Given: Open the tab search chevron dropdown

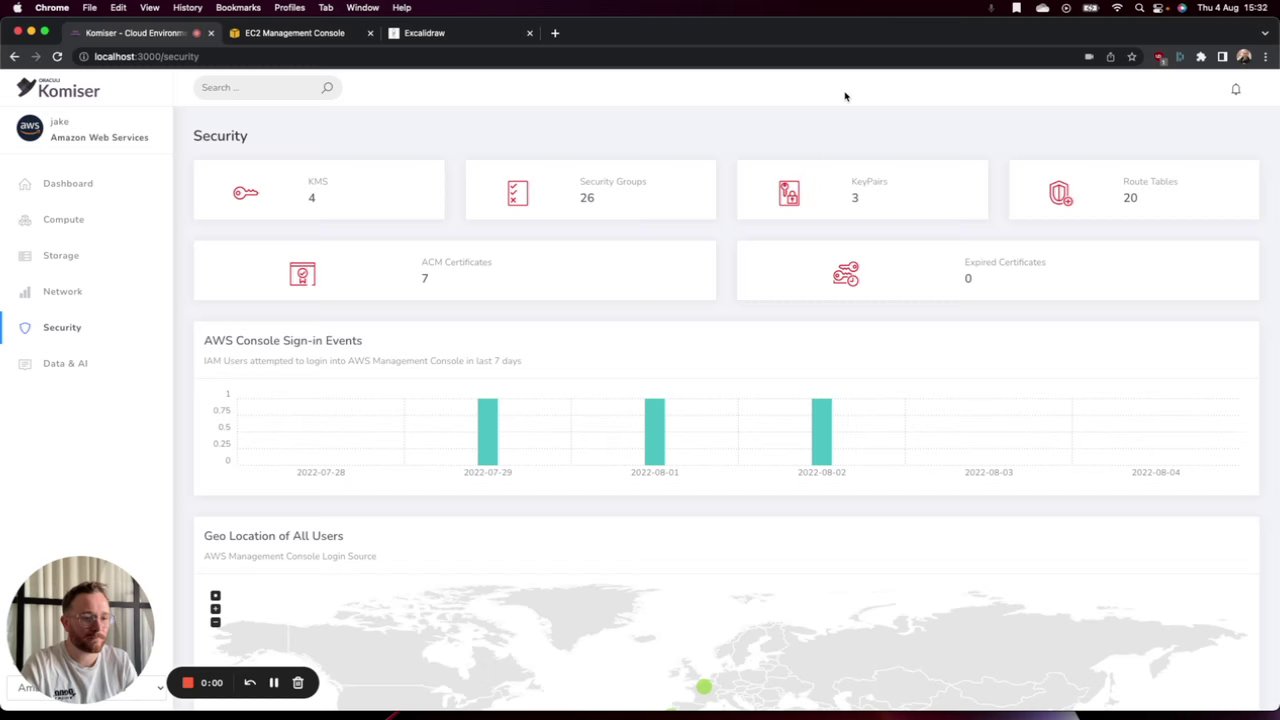Looking at the screenshot, I should (x=1265, y=33).
